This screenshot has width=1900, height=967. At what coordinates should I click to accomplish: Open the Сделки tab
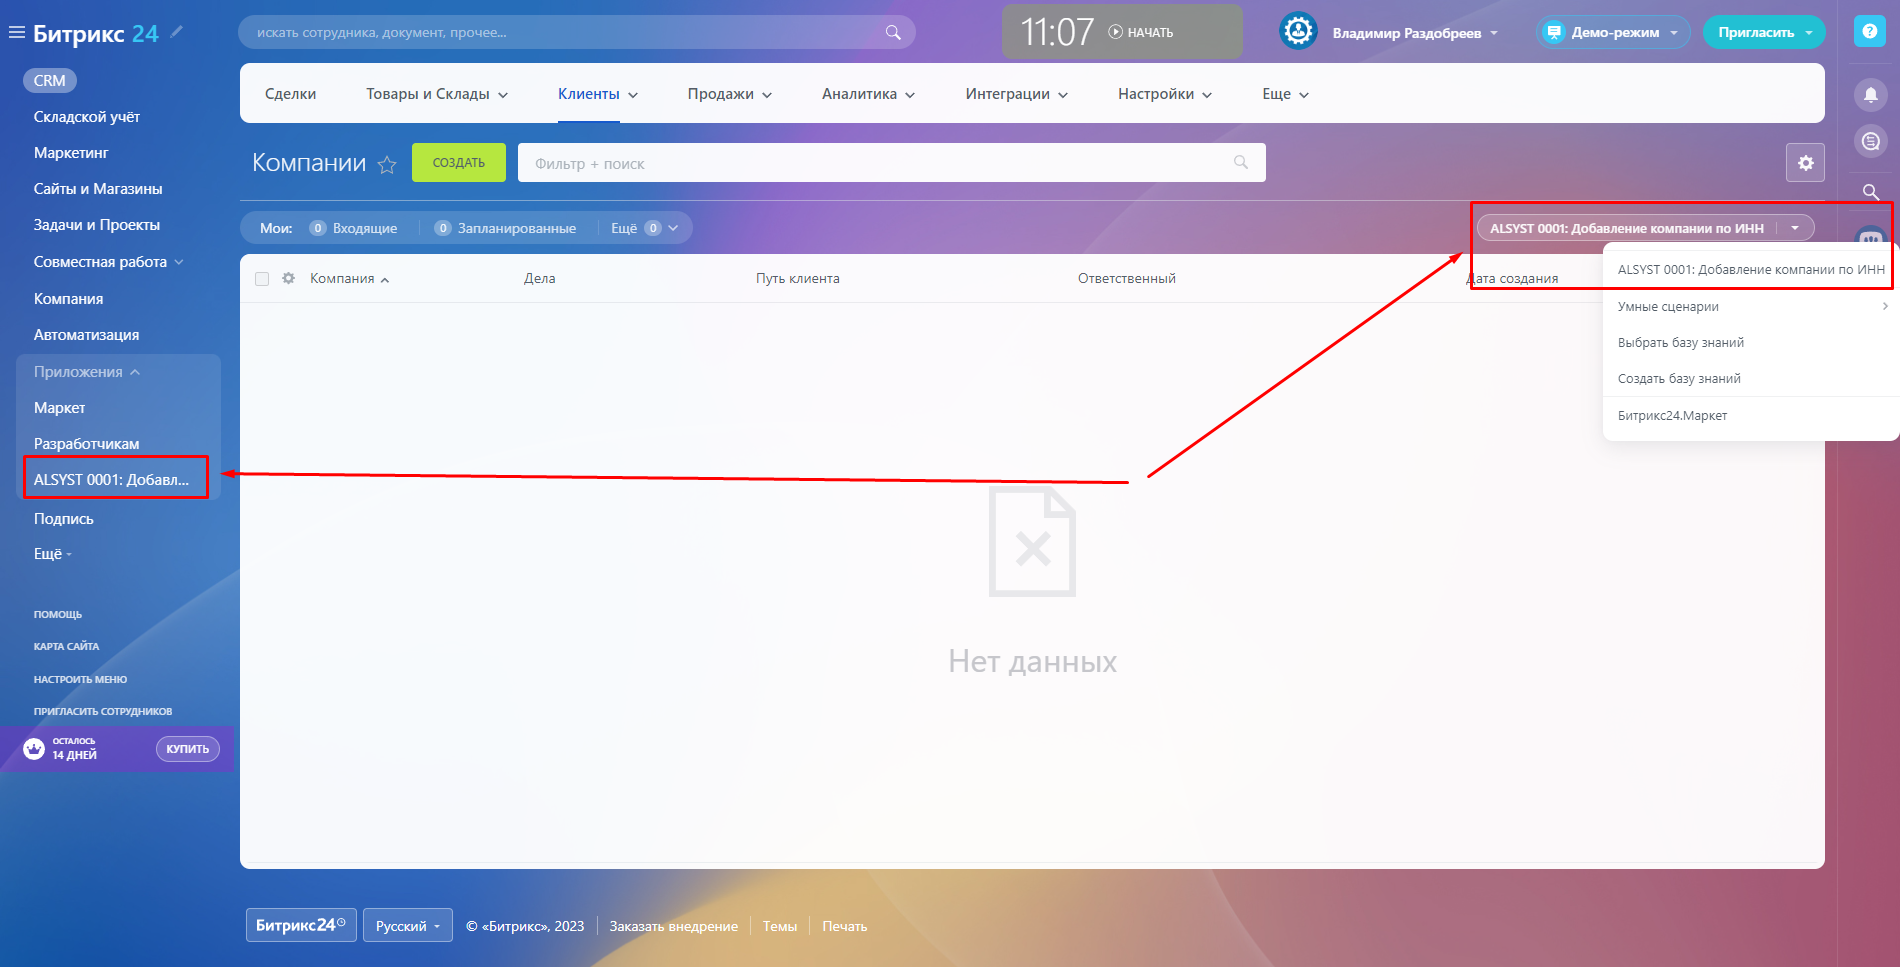click(290, 94)
